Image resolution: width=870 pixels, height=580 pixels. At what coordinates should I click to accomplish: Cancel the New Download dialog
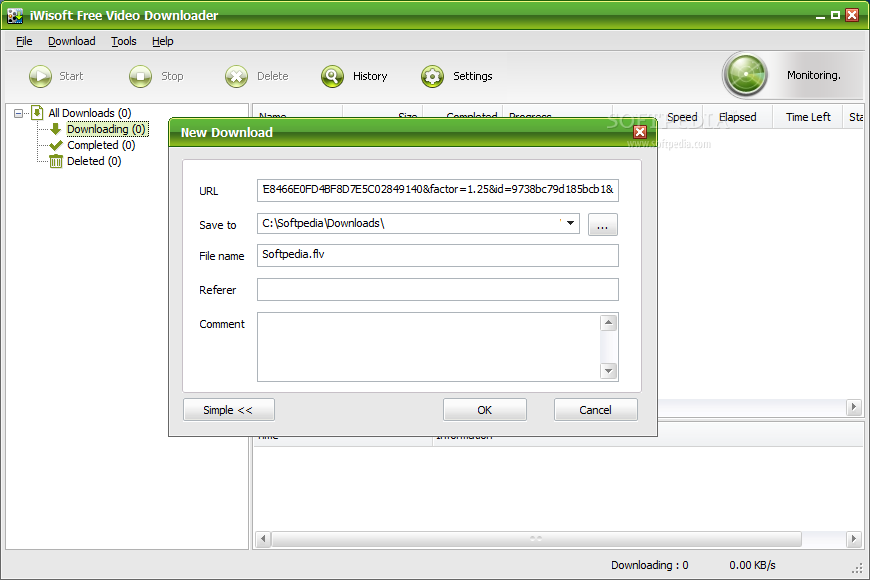[595, 410]
